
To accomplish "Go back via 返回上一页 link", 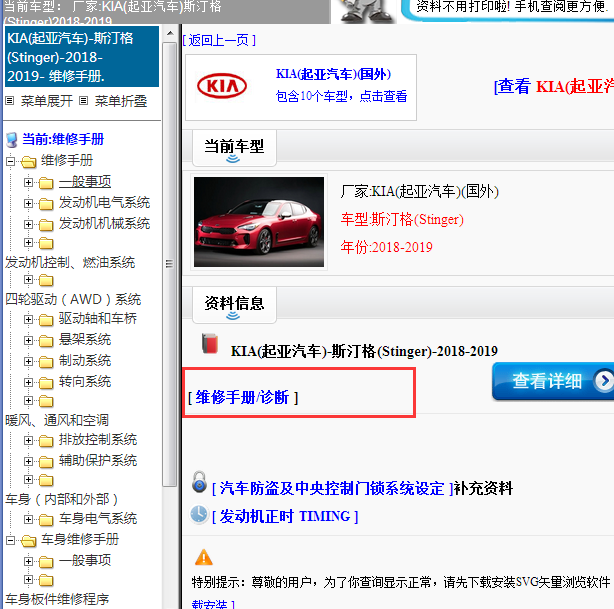I will tap(219, 40).
